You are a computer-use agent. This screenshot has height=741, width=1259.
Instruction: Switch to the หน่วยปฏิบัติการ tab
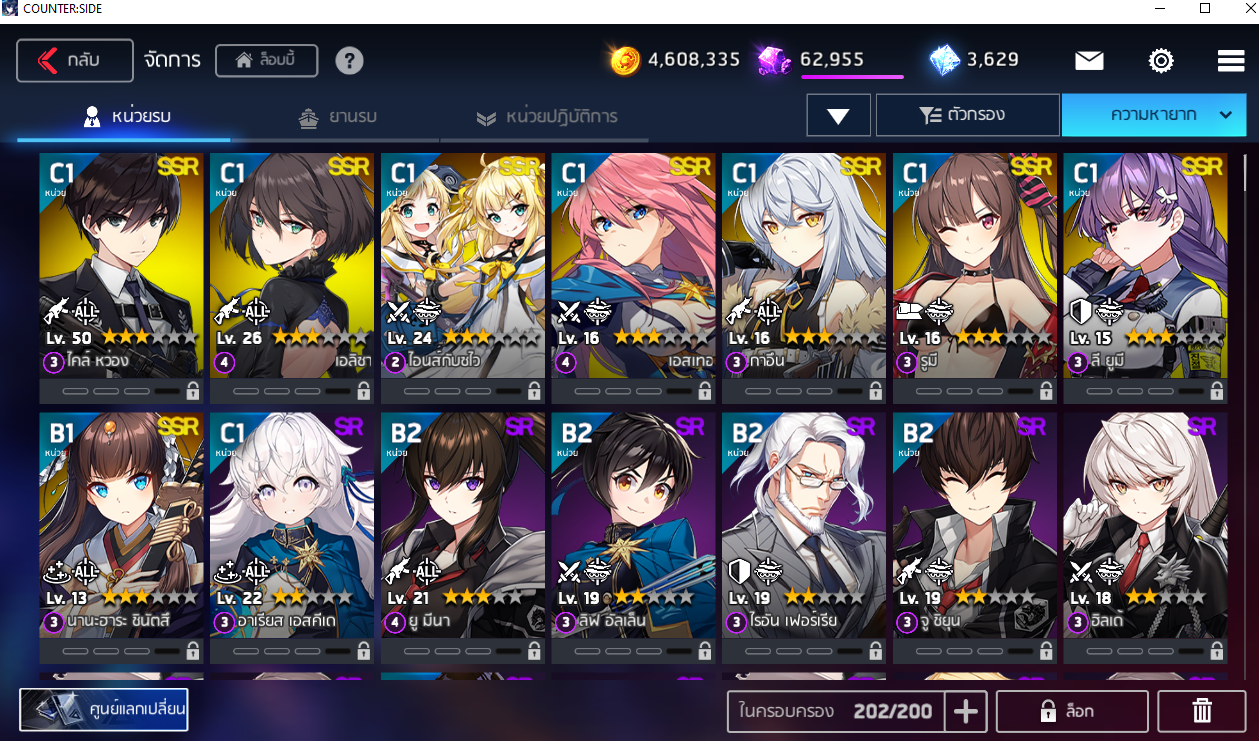pos(546,117)
